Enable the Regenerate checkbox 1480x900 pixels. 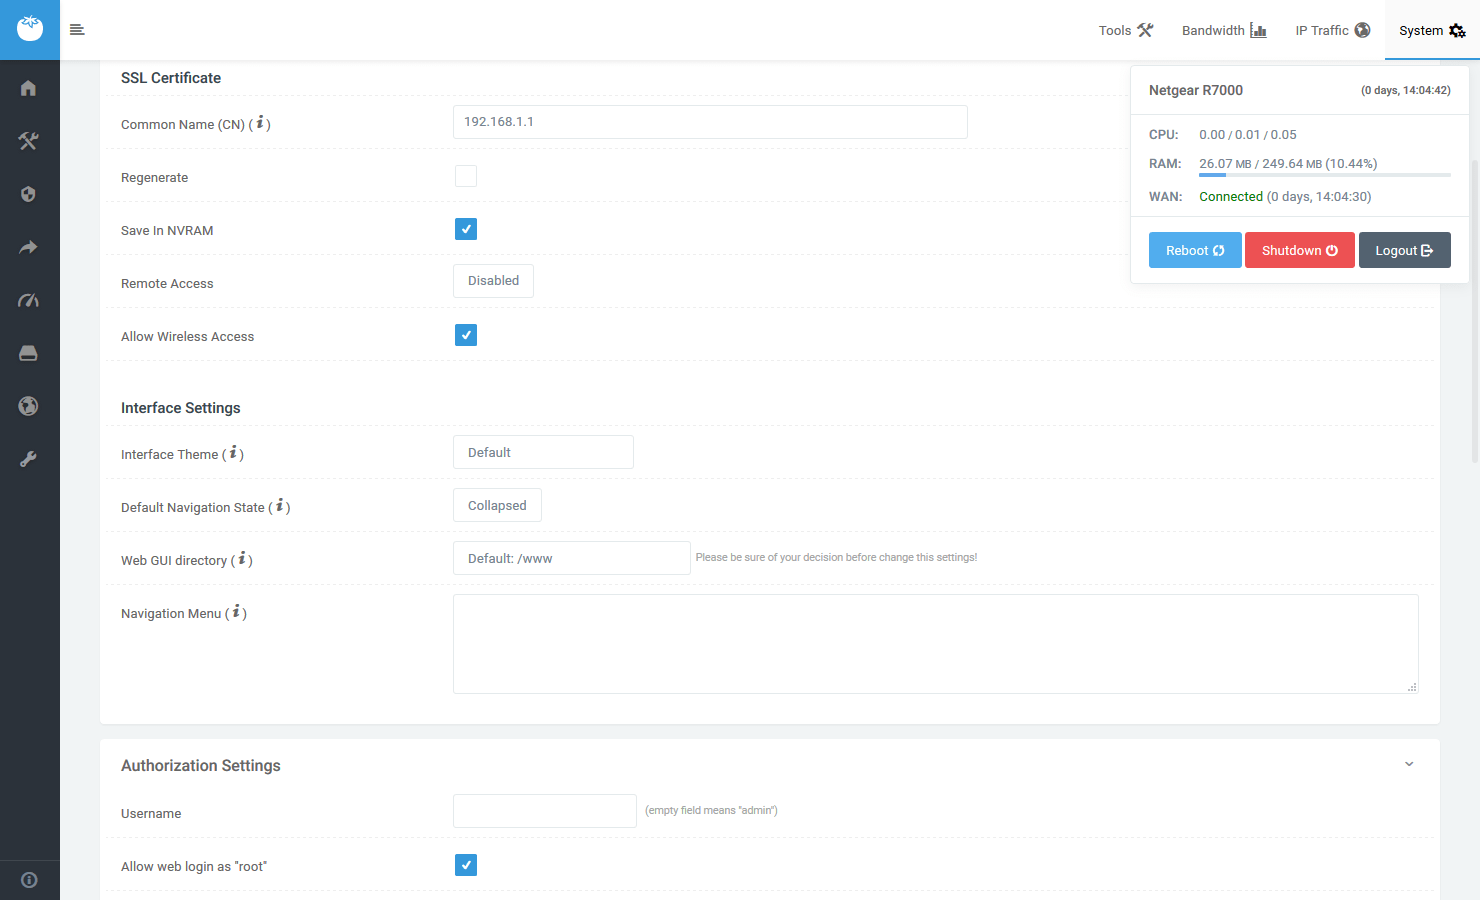point(466,176)
